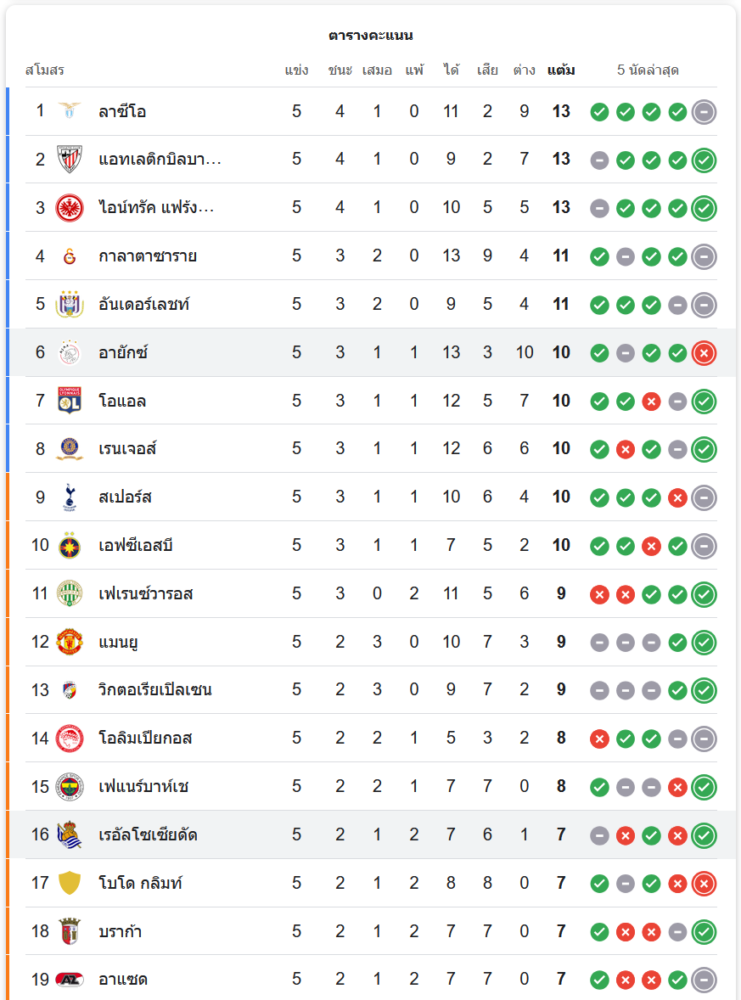
Task: Click the Ajax crest icon
Action: [x=69, y=352]
